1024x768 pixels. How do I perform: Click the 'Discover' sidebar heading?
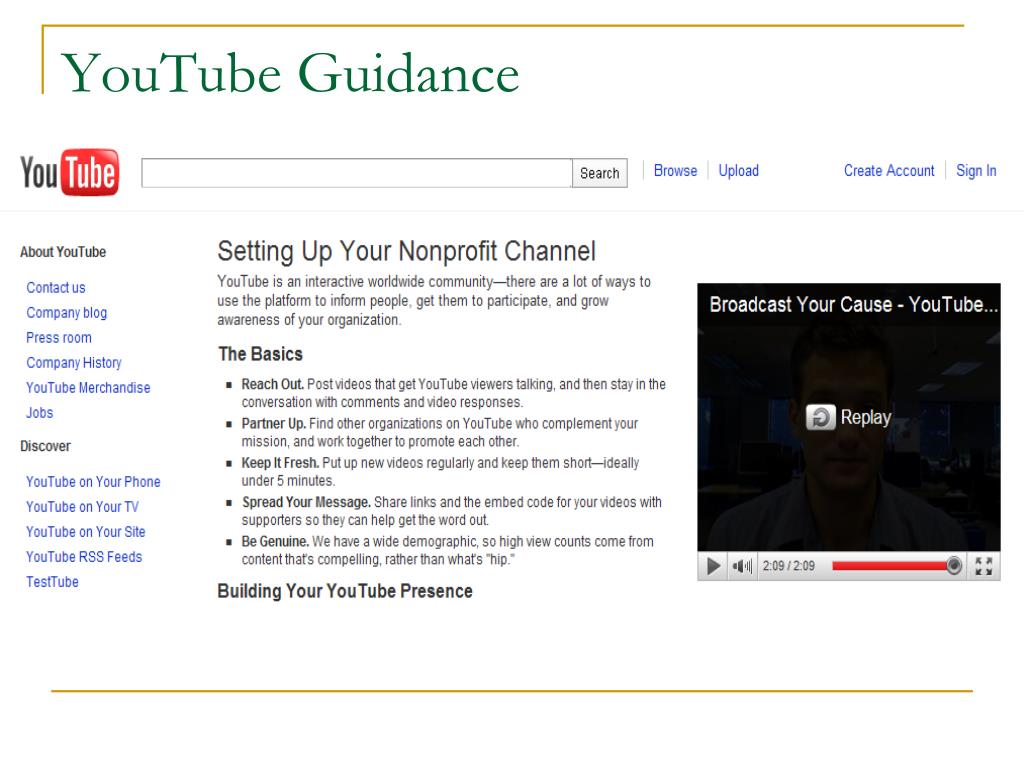(45, 446)
